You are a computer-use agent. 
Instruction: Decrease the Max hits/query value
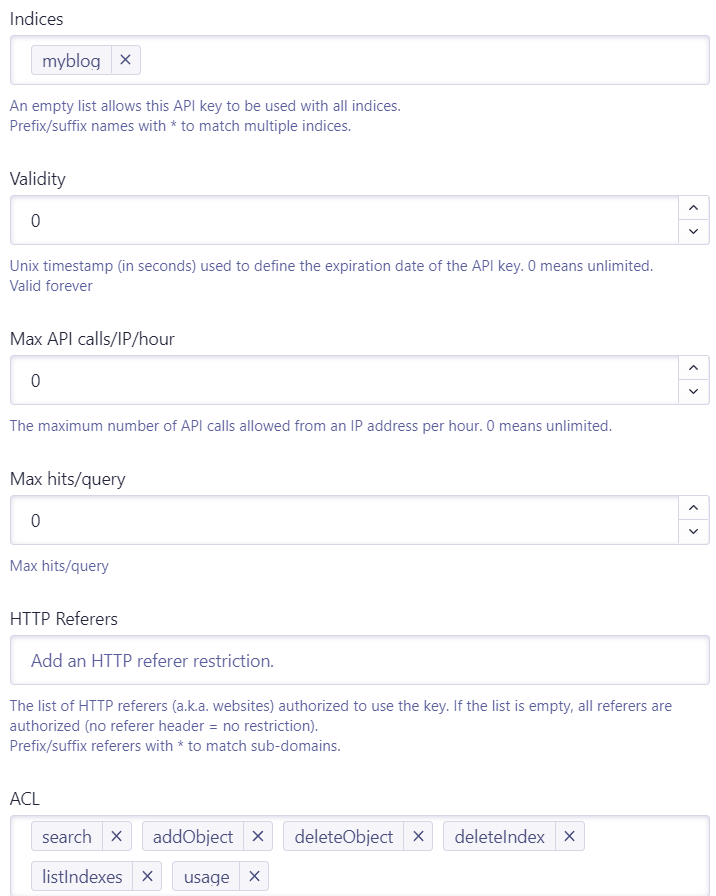[x=693, y=532]
